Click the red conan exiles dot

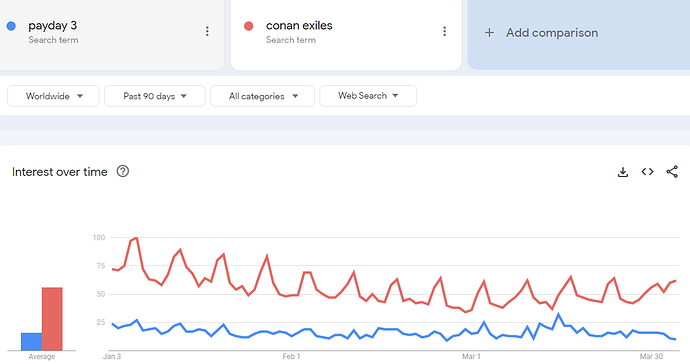tap(249, 26)
